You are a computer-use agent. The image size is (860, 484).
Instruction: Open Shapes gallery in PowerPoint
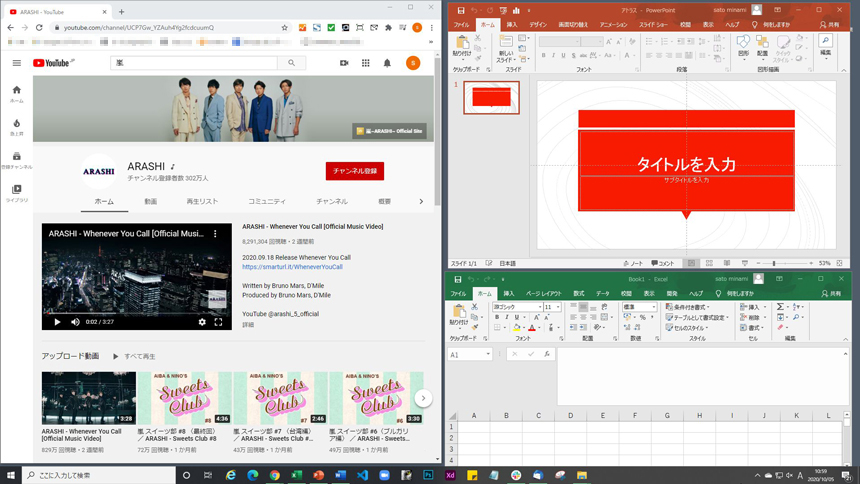(x=743, y=46)
